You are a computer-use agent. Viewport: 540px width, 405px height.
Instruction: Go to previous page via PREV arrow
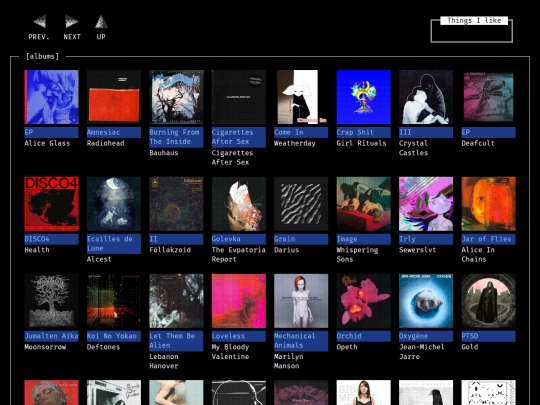(39, 22)
